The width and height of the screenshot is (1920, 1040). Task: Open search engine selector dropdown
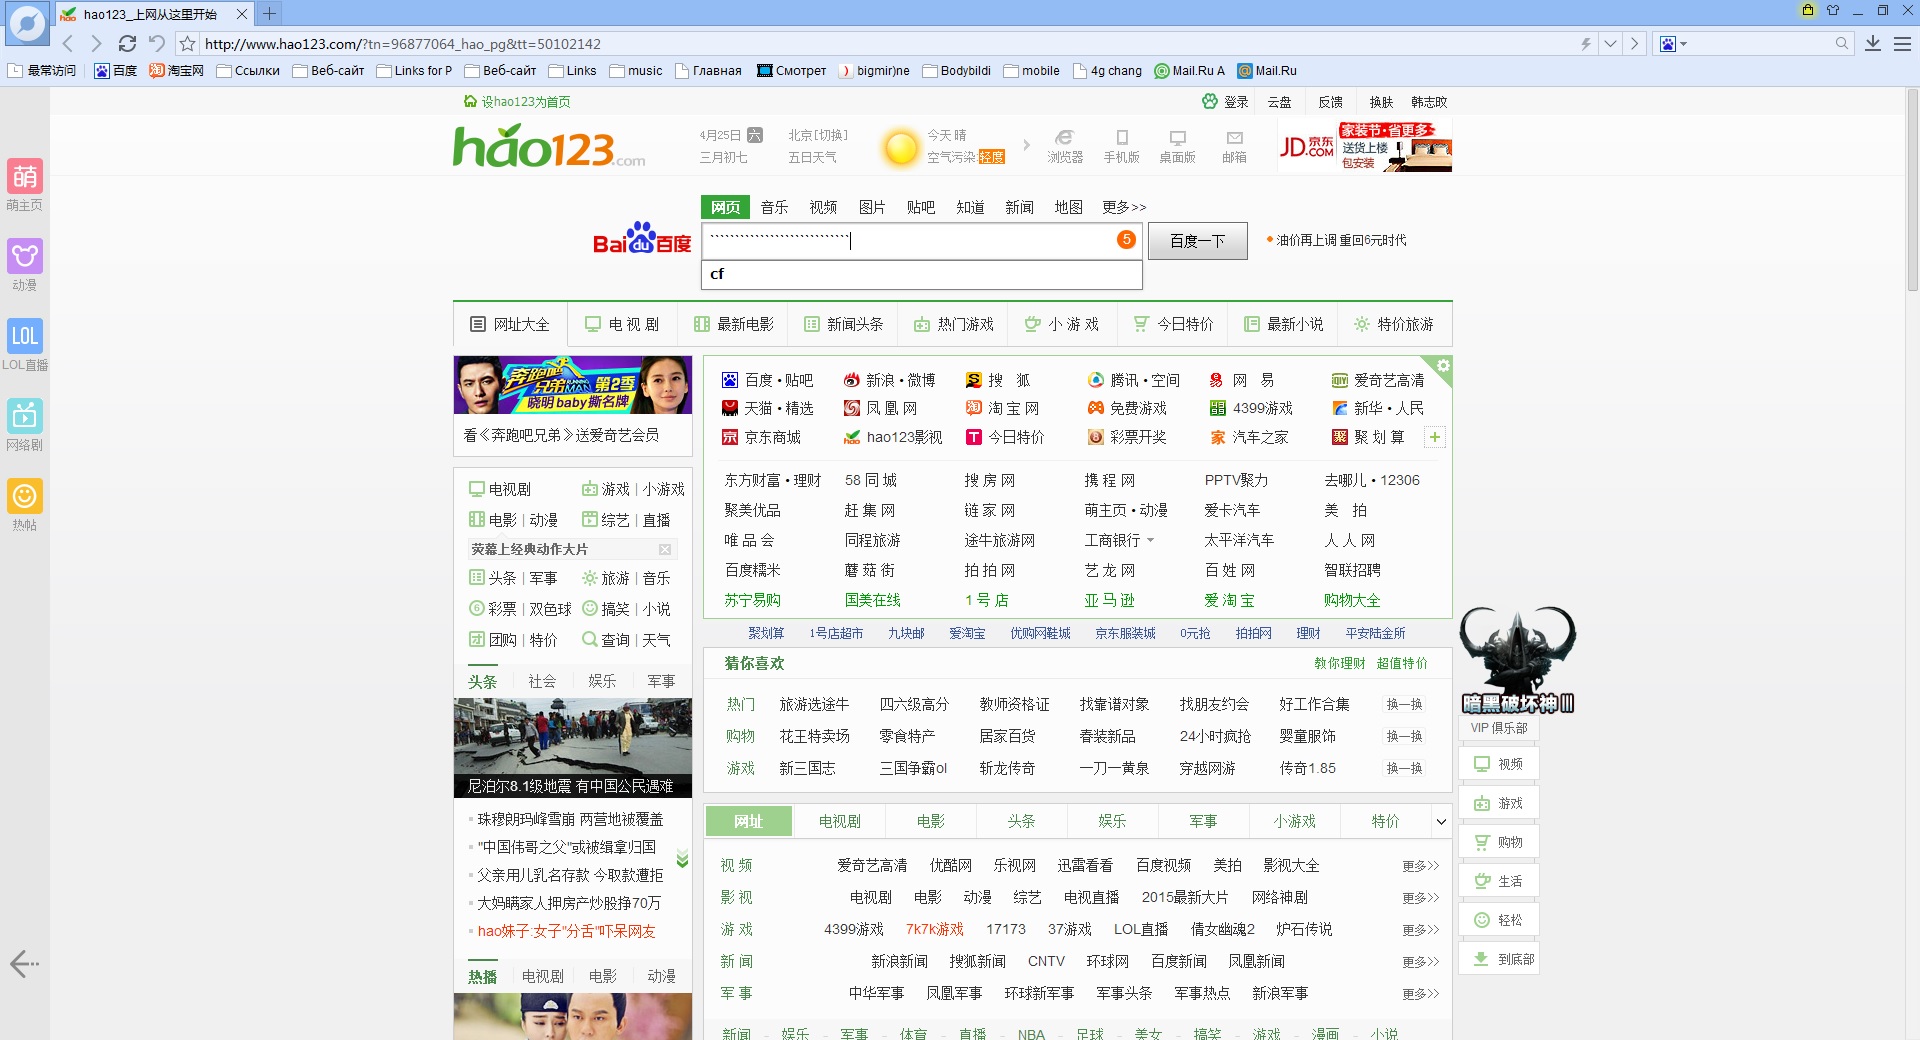point(1673,44)
